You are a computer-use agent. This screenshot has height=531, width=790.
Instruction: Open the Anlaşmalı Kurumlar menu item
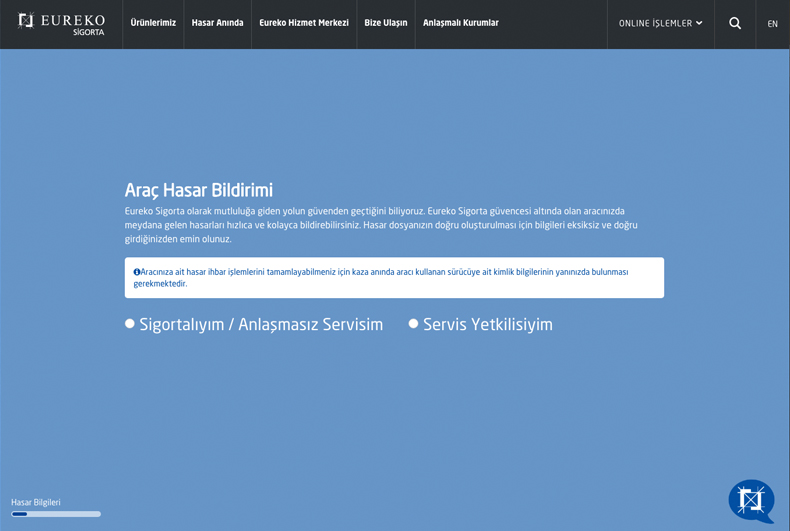pos(460,23)
